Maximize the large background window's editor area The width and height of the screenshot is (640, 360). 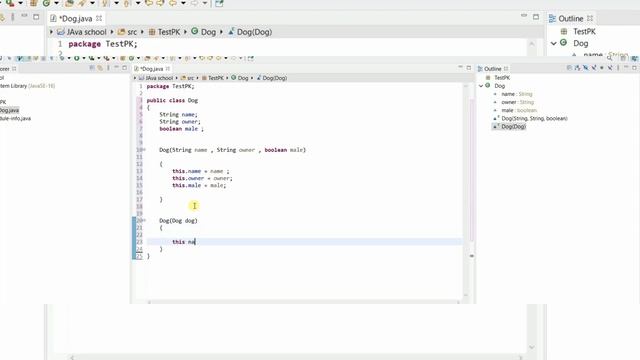coord(536,17)
